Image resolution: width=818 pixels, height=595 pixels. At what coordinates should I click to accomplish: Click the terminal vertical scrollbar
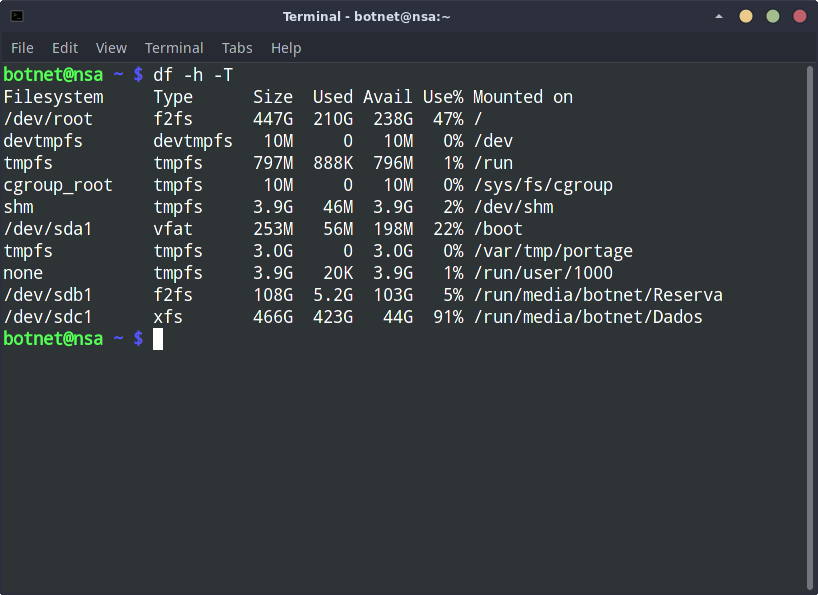pyautogui.click(x=810, y=329)
